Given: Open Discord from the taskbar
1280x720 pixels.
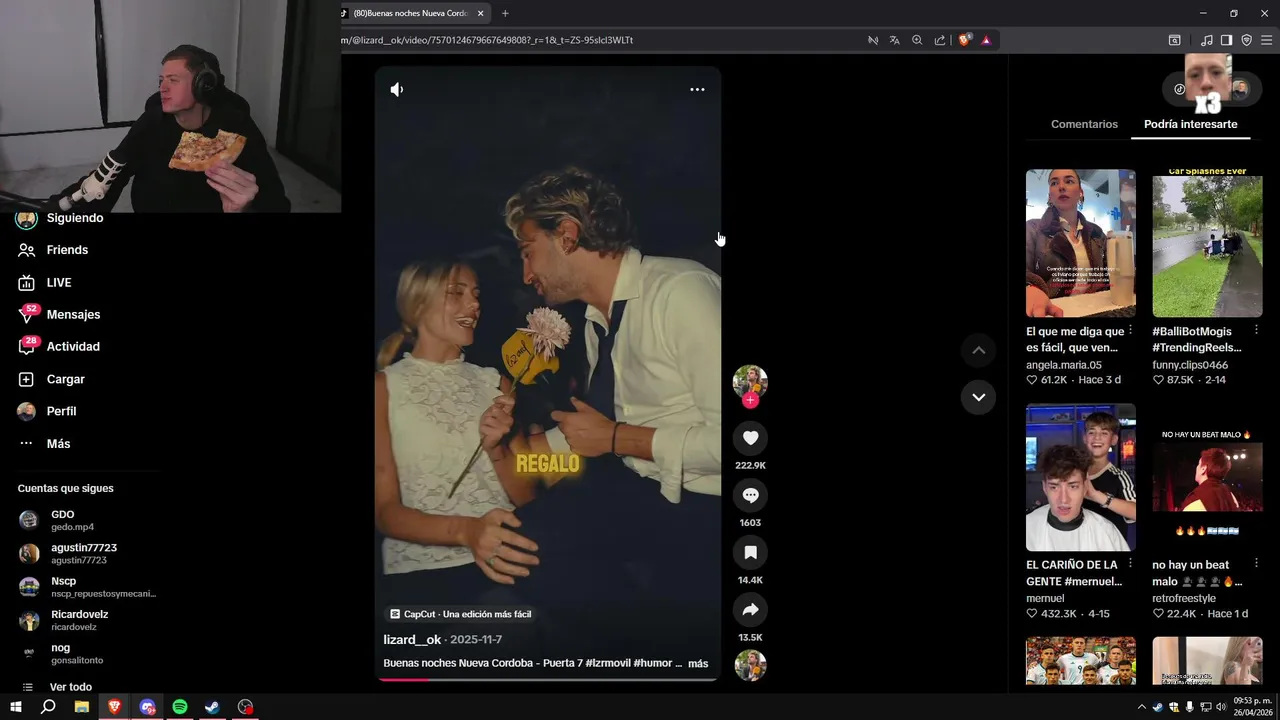Looking at the screenshot, I should [x=147, y=707].
